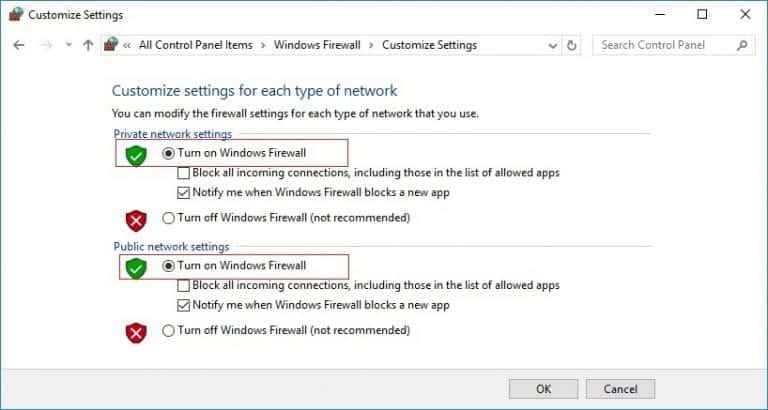Click the forward navigation arrow
The width and height of the screenshot is (768, 410).
coord(45,45)
